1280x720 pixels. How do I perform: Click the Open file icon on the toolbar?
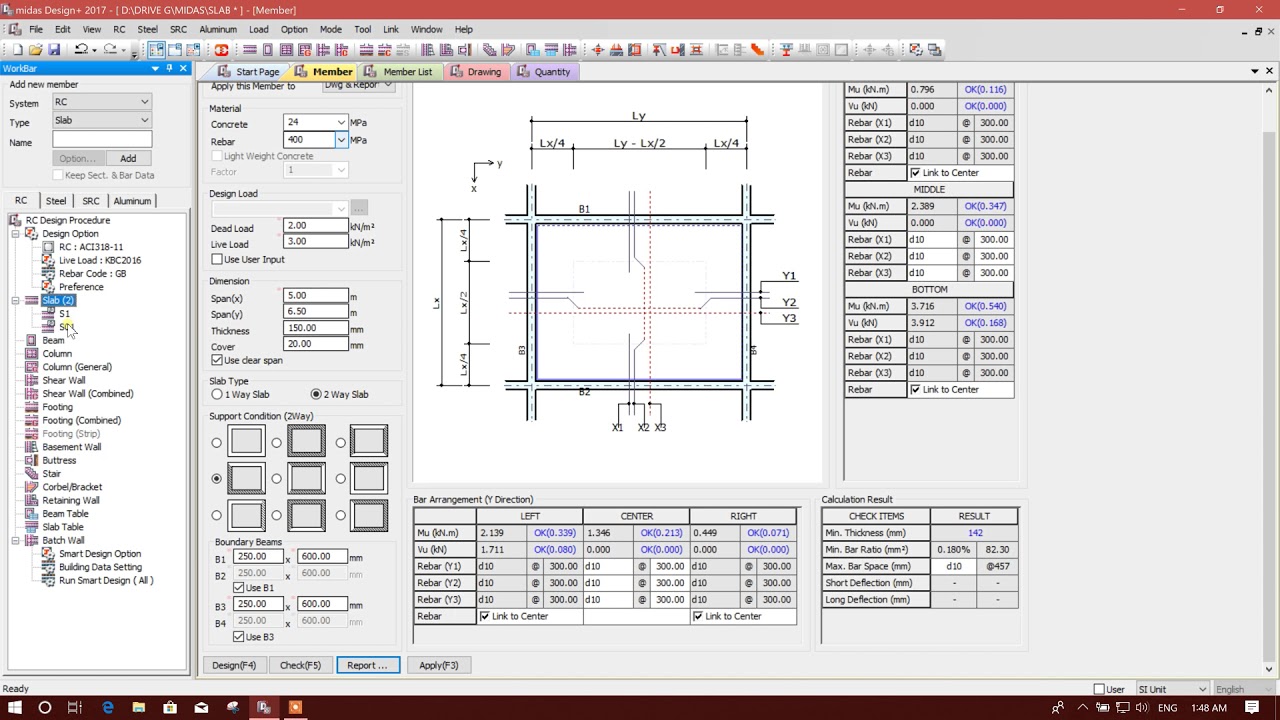pyautogui.click(x=38, y=50)
